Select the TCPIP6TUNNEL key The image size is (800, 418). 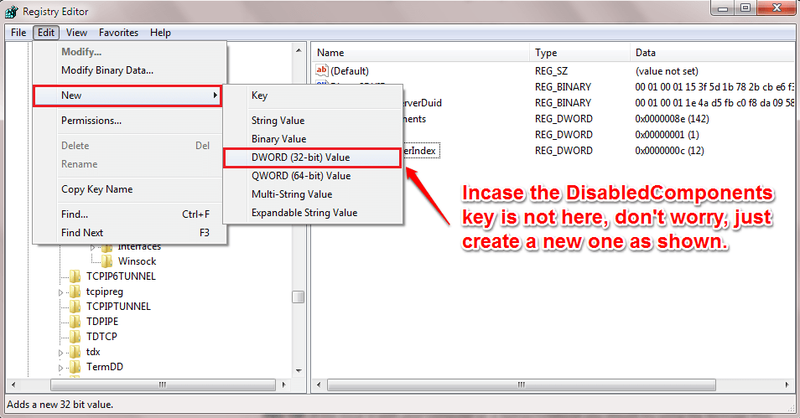[121, 277]
